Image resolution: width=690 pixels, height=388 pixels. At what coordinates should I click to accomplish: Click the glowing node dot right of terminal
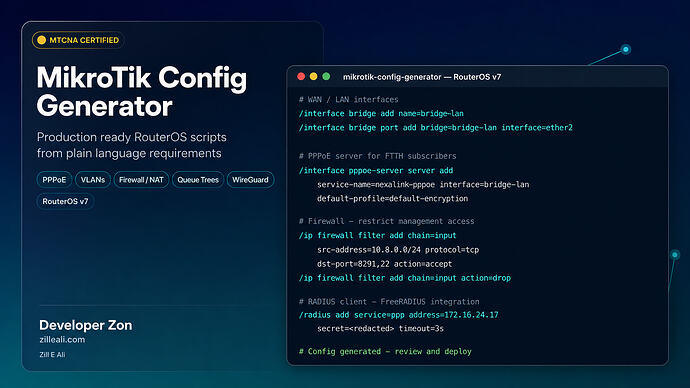tap(675, 254)
